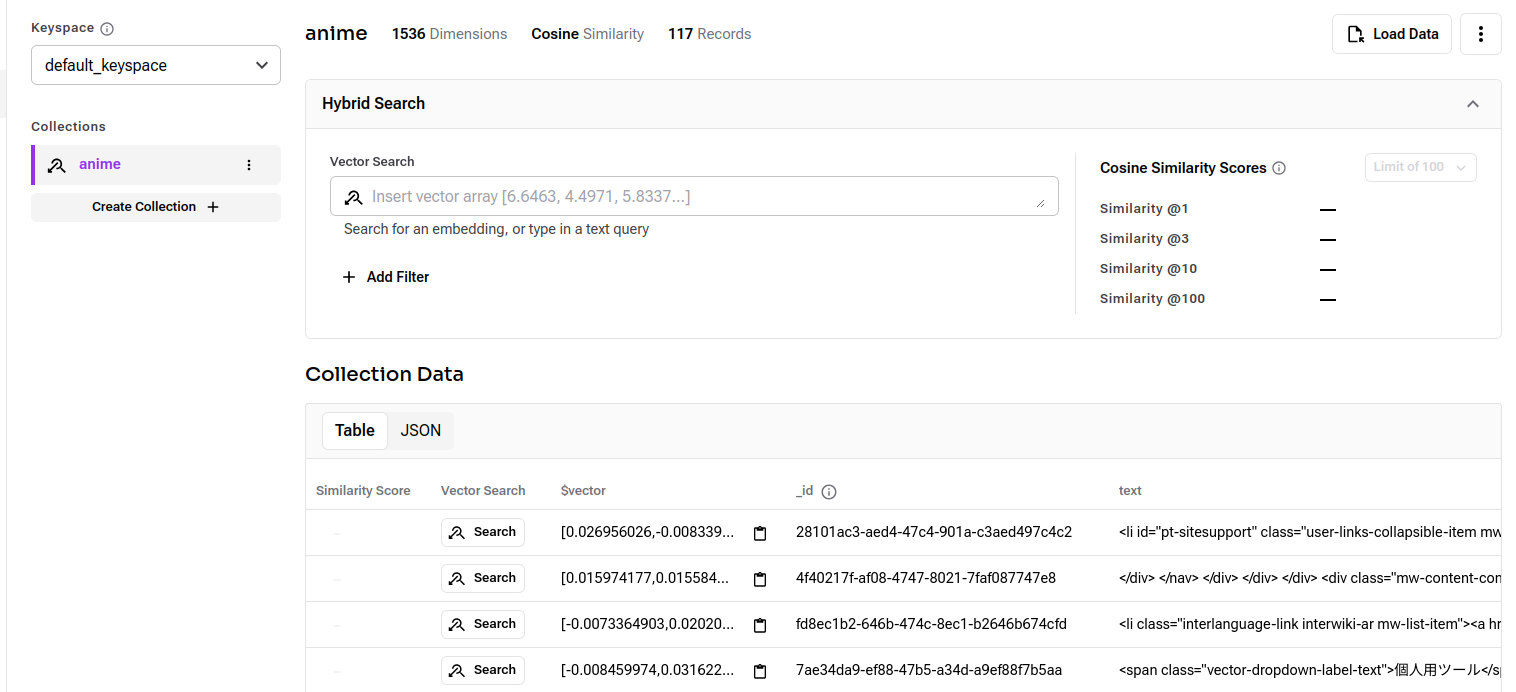Open the Limit of 100 dropdown
Viewport: 1516px width, 692px height.
(x=1420, y=167)
